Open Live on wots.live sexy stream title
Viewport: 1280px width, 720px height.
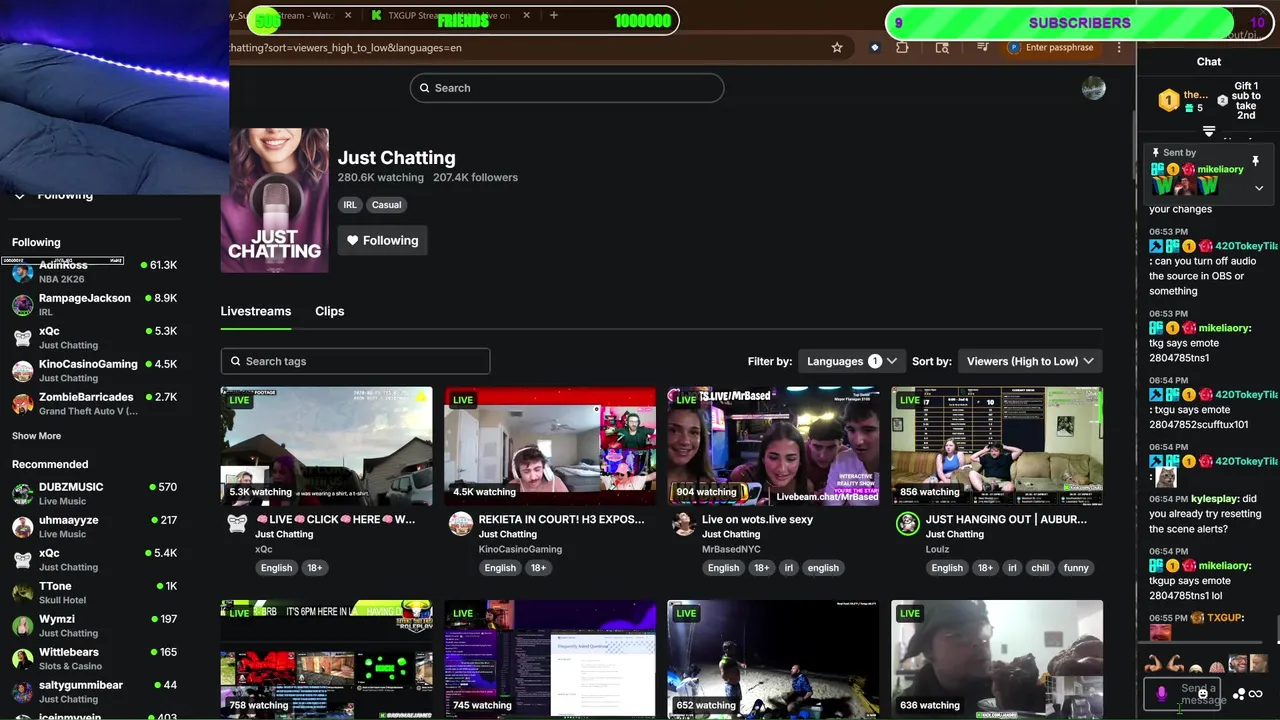(x=757, y=519)
